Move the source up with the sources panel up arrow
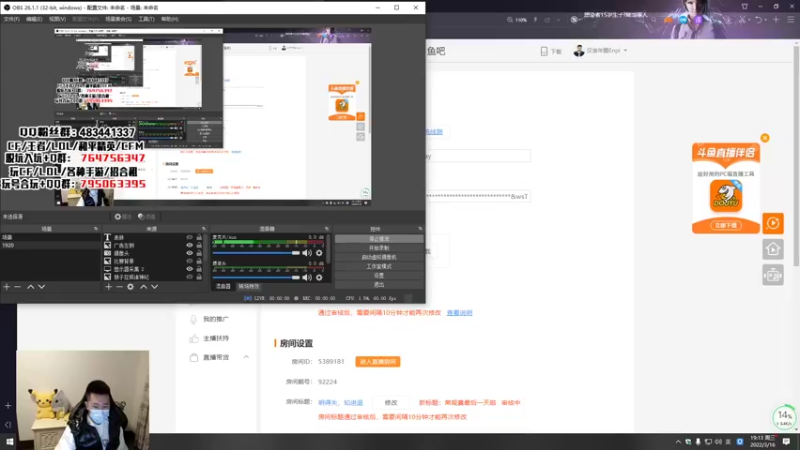Screen dimensions: 800x450 point(143,287)
